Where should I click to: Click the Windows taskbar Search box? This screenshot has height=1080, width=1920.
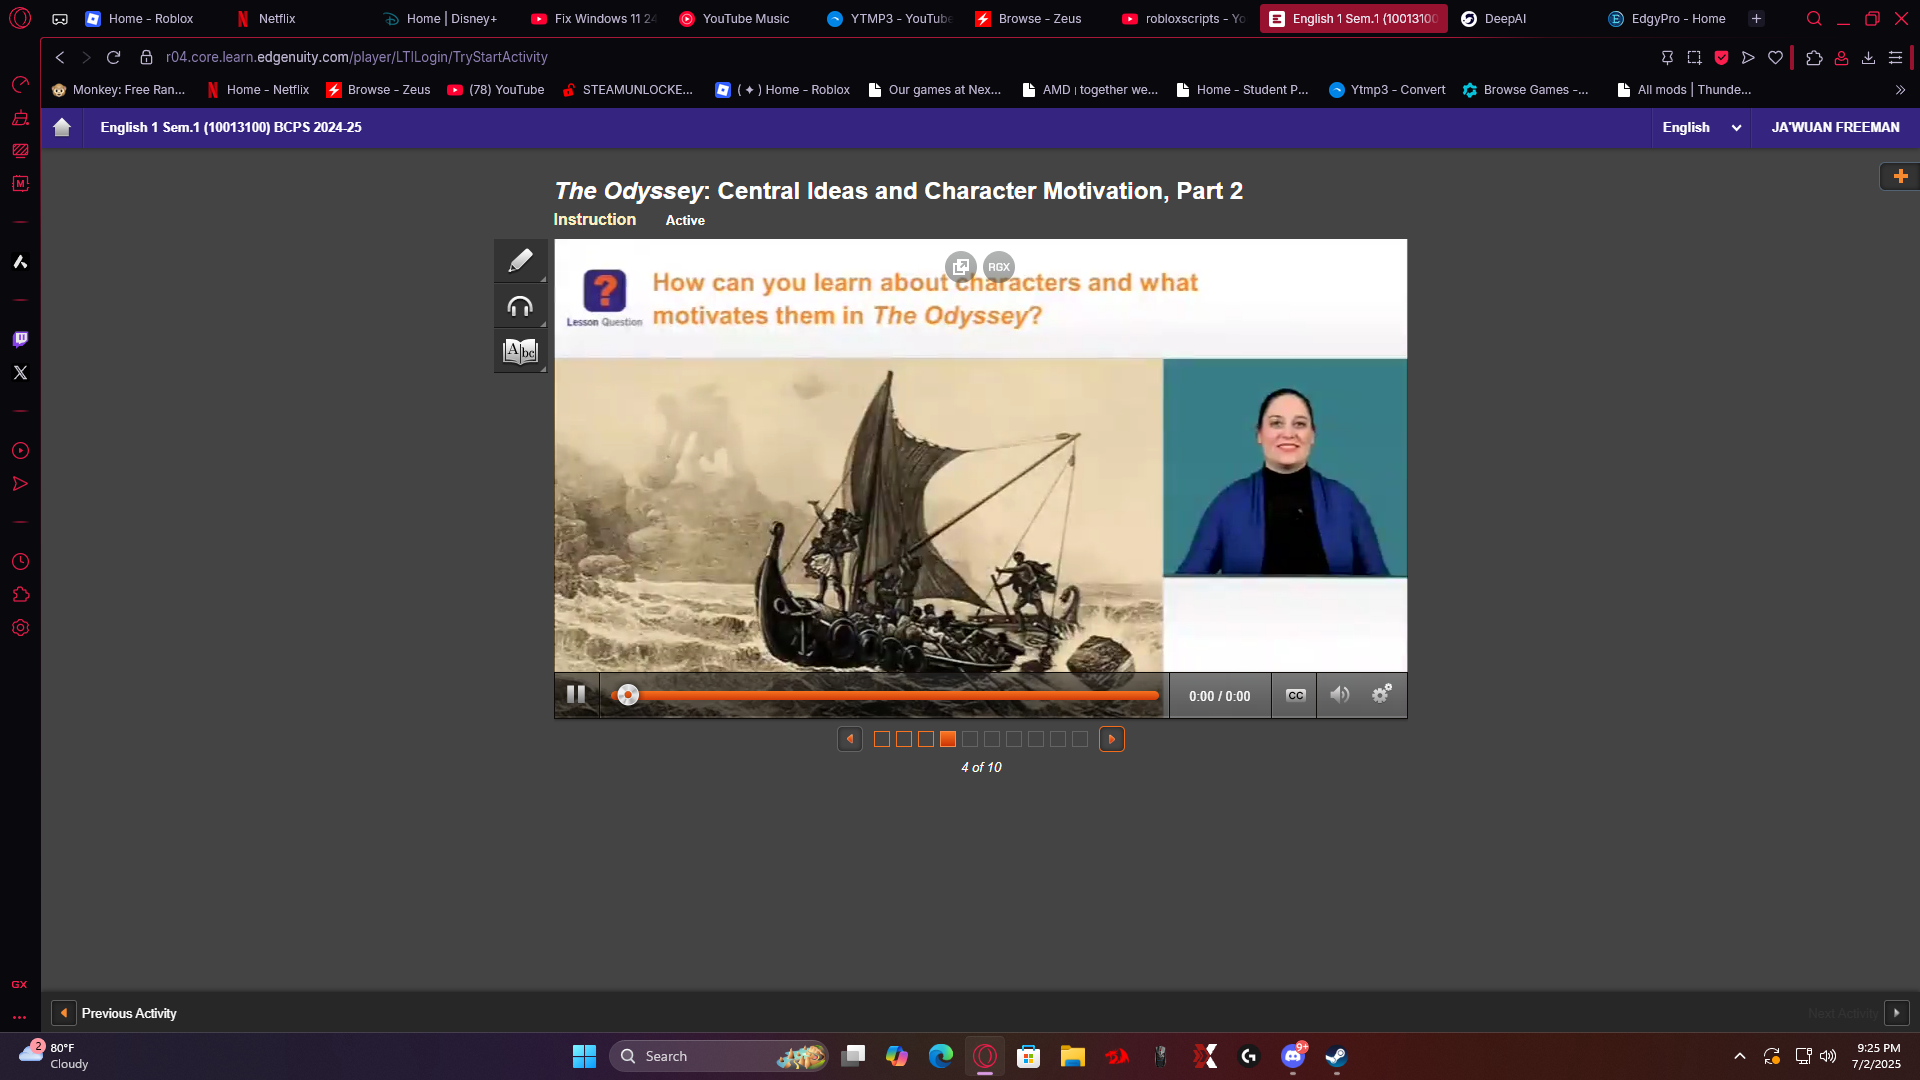[719, 1056]
